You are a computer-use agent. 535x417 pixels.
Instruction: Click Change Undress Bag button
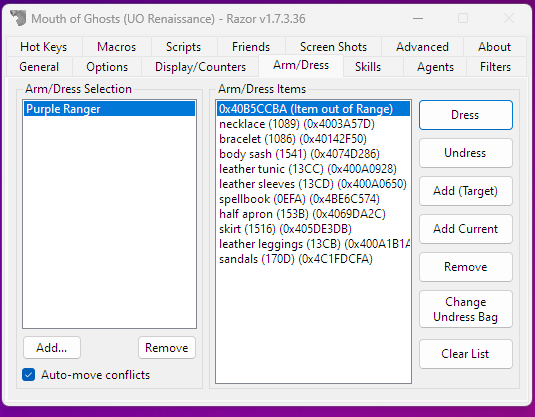click(x=465, y=309)
